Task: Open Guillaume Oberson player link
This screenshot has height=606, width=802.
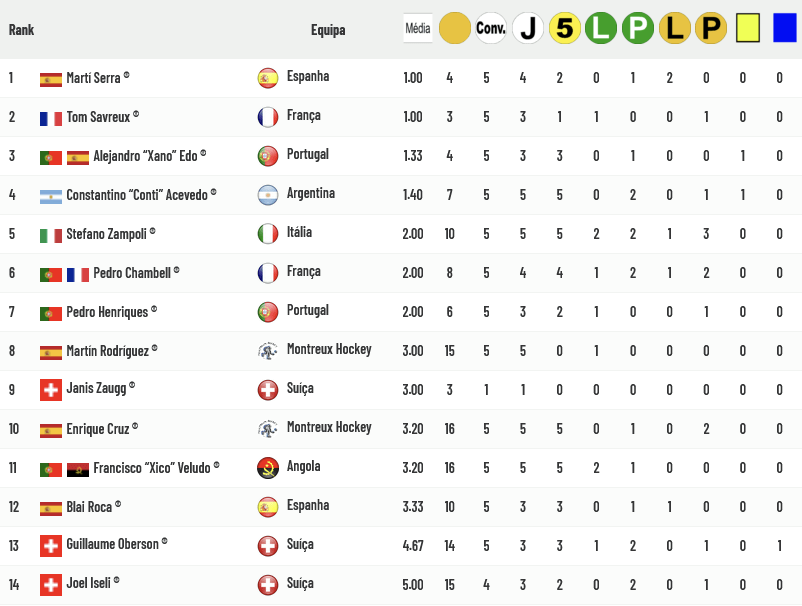Action: [x=112, y=545]
